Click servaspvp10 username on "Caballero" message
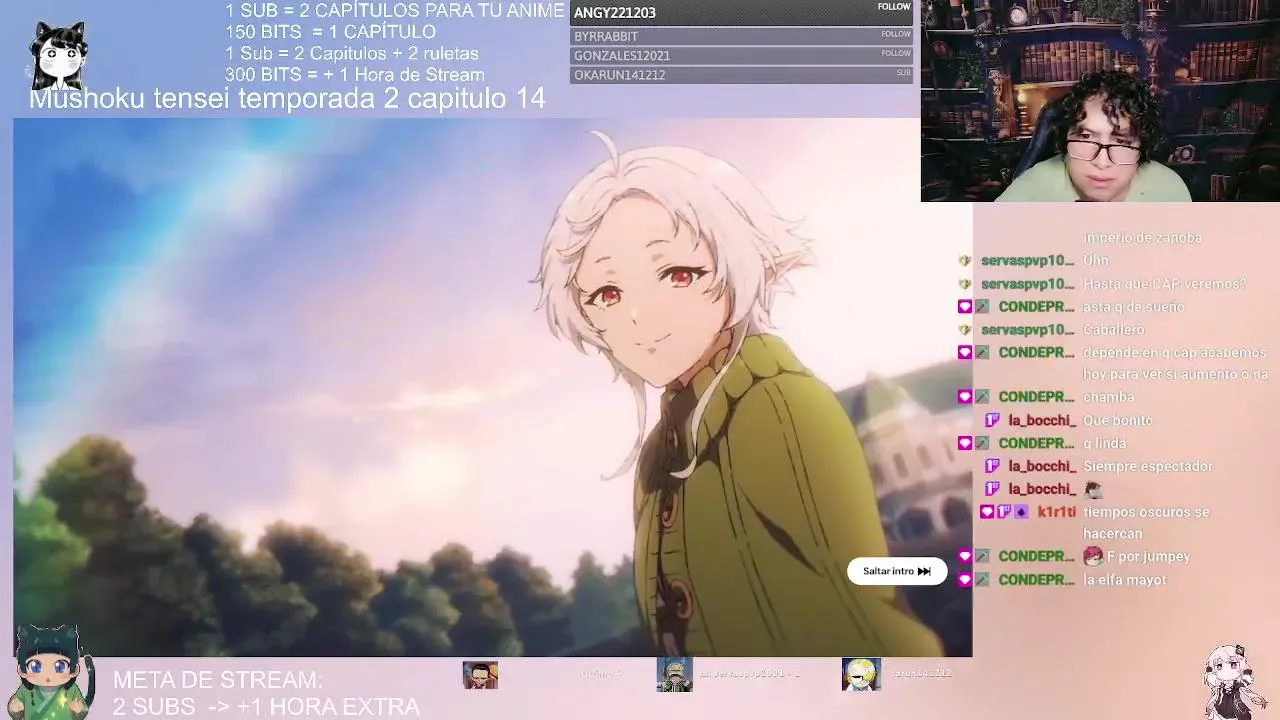This screenshot has width=1280, height=720. [x=1027, y=330]
